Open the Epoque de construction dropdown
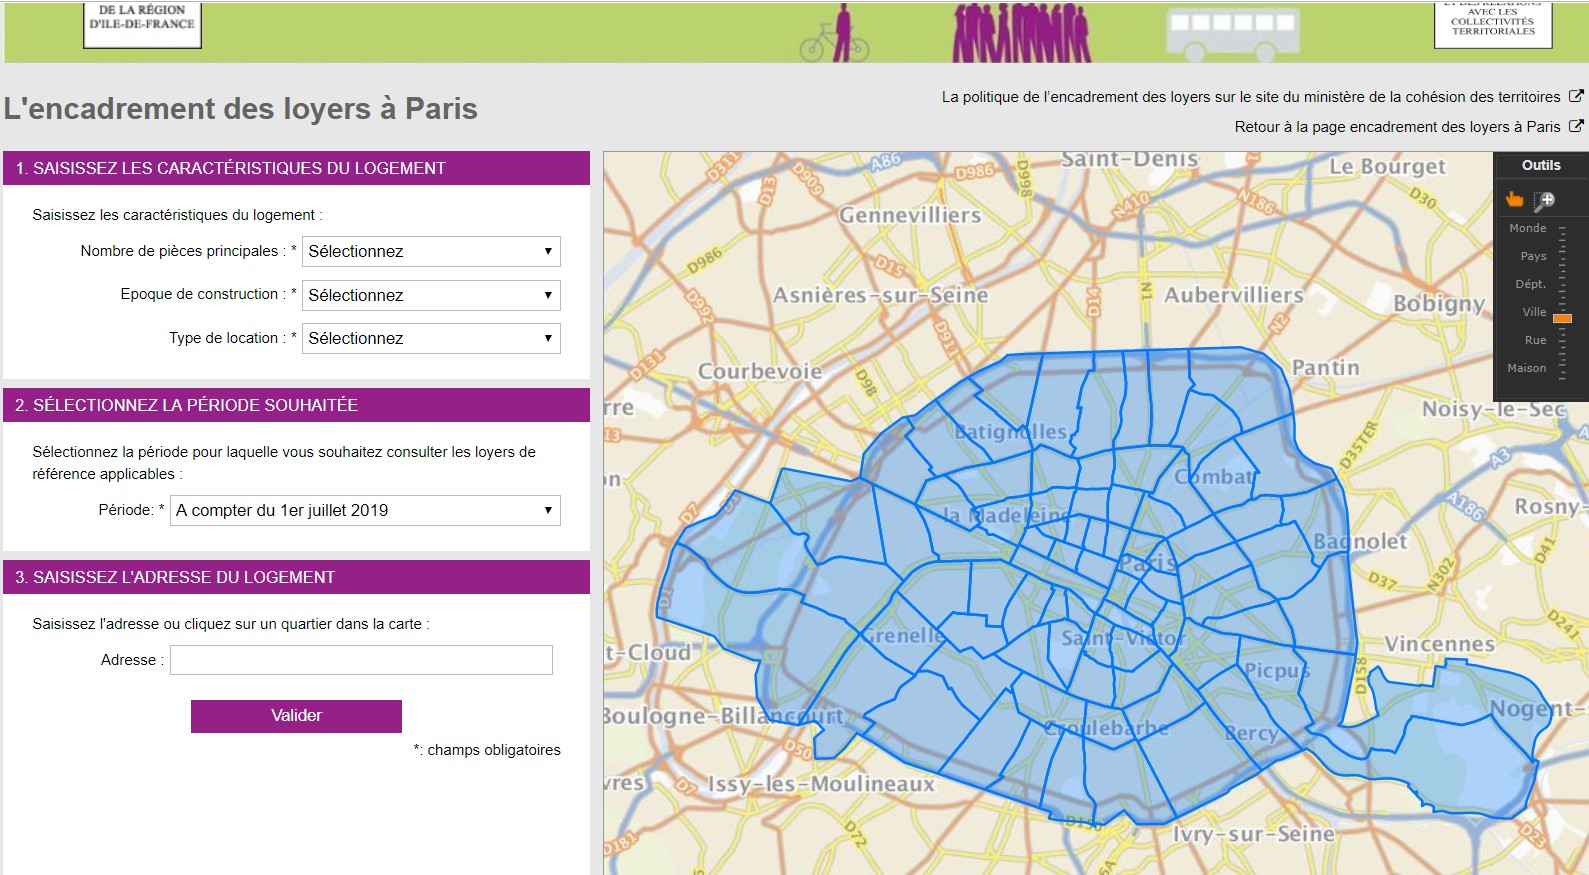 (x=431, y=295)
